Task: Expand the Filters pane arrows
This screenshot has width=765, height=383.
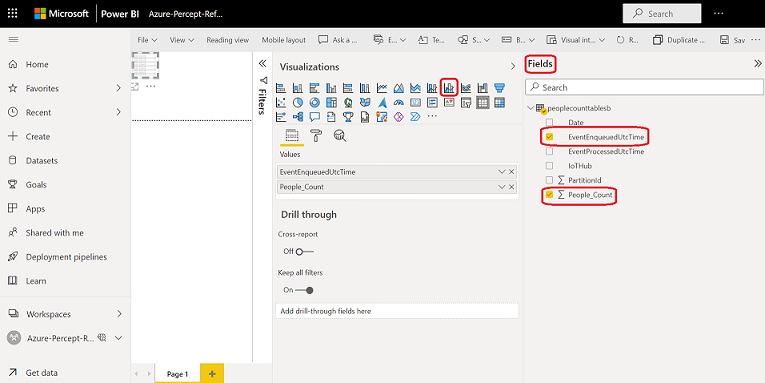Action: pyautogui.click(x=262, y=63)
